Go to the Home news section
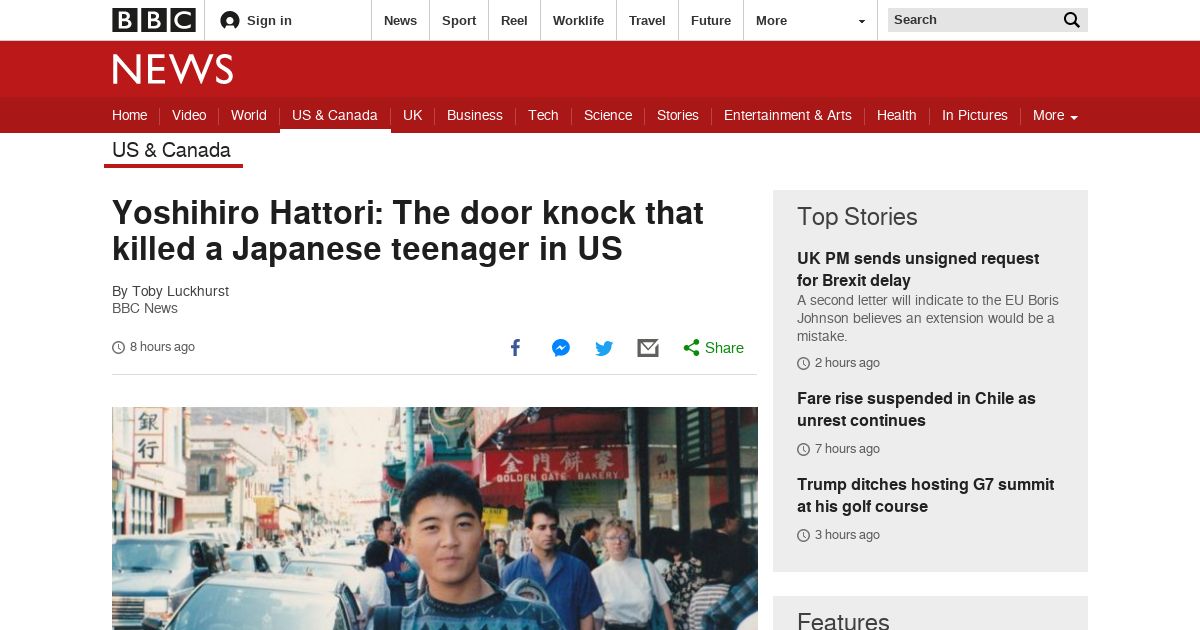 [x=130, y=115]
